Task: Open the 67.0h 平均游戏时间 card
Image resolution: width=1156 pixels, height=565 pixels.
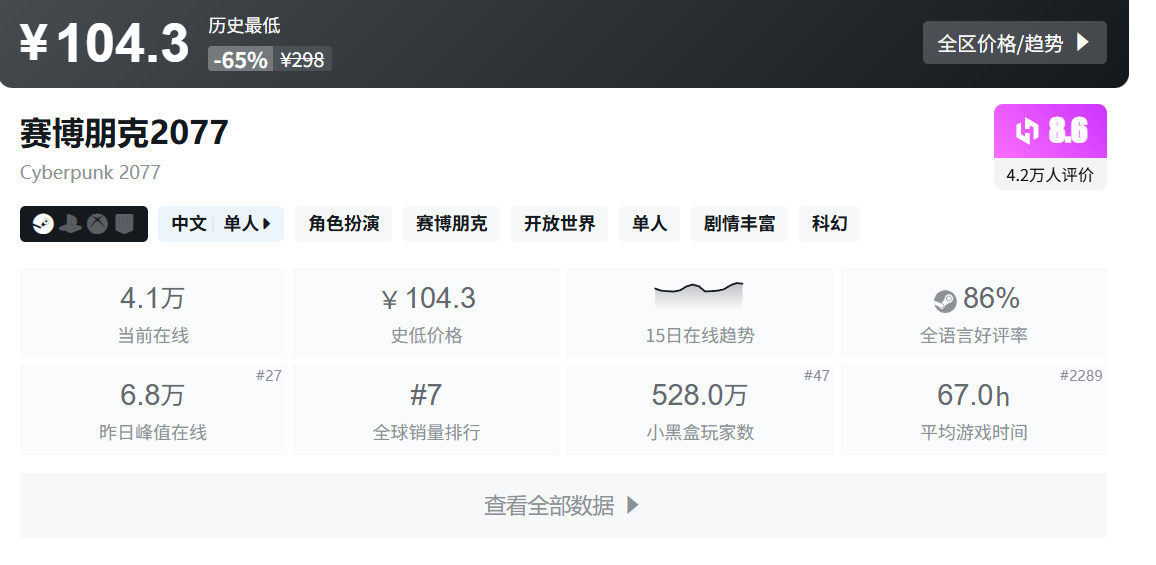Action: pos(974,409)
